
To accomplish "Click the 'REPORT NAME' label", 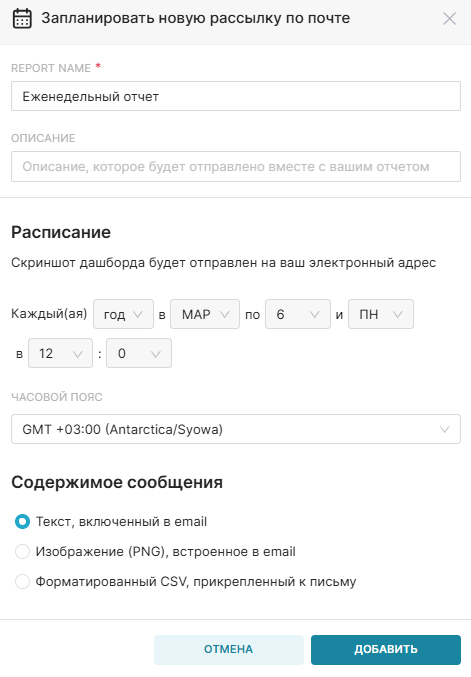I will click(x=51, y=68).
